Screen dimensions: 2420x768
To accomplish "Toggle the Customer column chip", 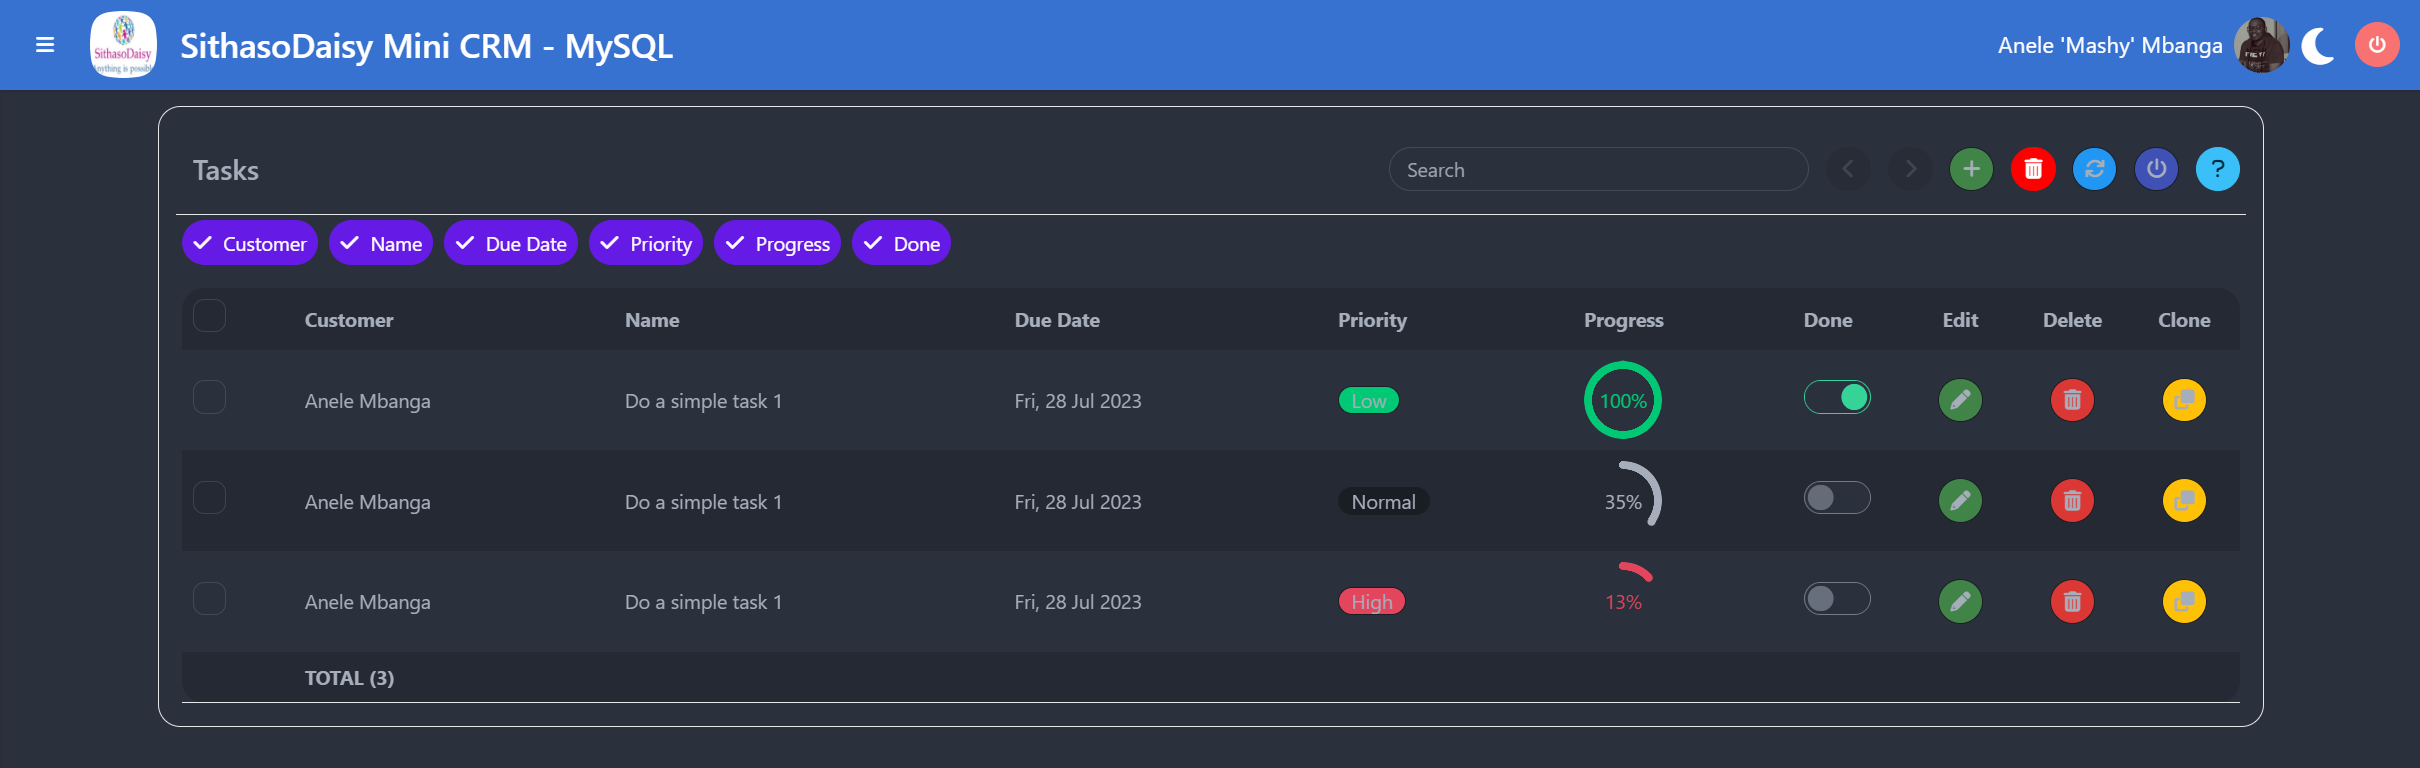I will (250, 243).
